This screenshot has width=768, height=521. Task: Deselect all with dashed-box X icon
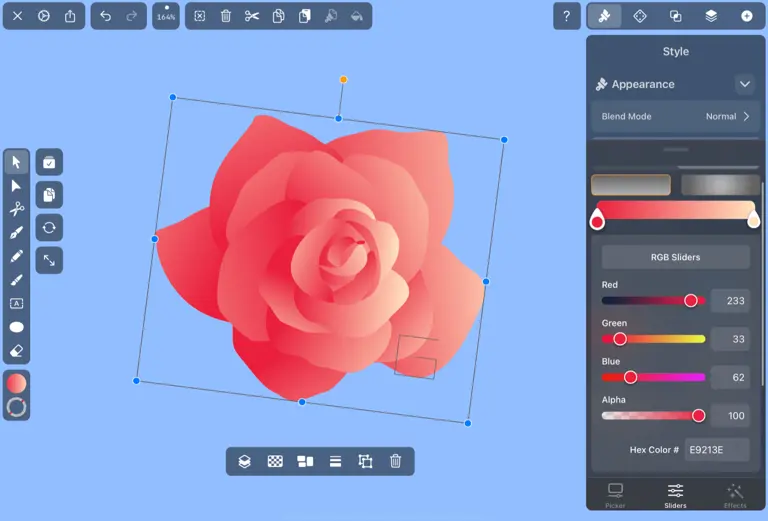(x=200, y=16)
